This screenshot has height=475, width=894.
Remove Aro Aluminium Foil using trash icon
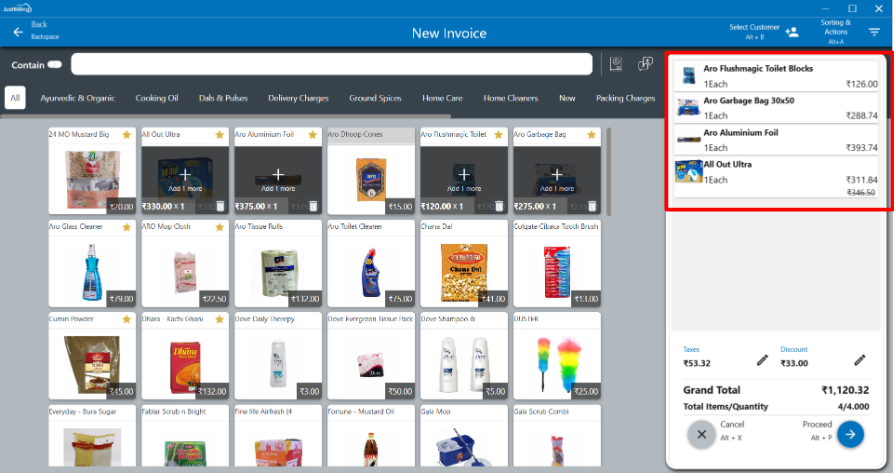312,207
